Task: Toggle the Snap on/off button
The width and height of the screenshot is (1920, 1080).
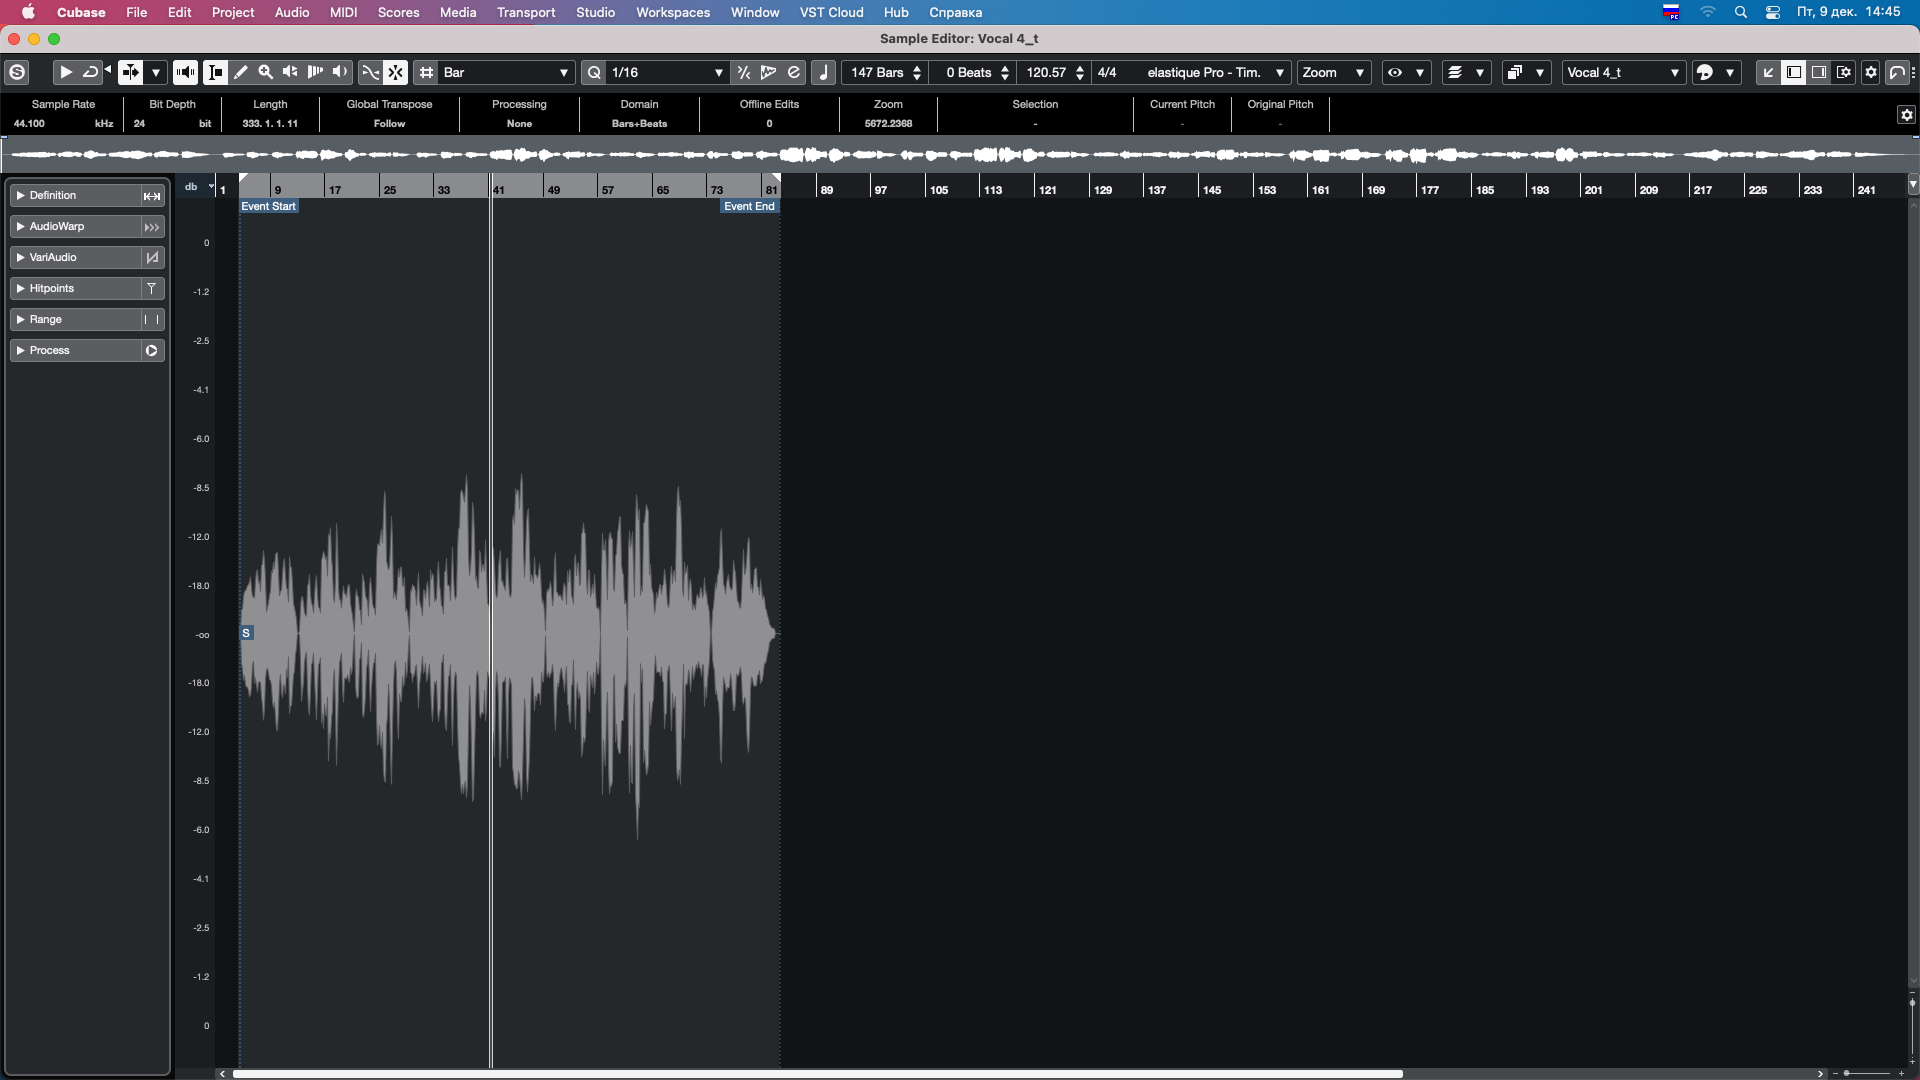Action: pos(396,72)
